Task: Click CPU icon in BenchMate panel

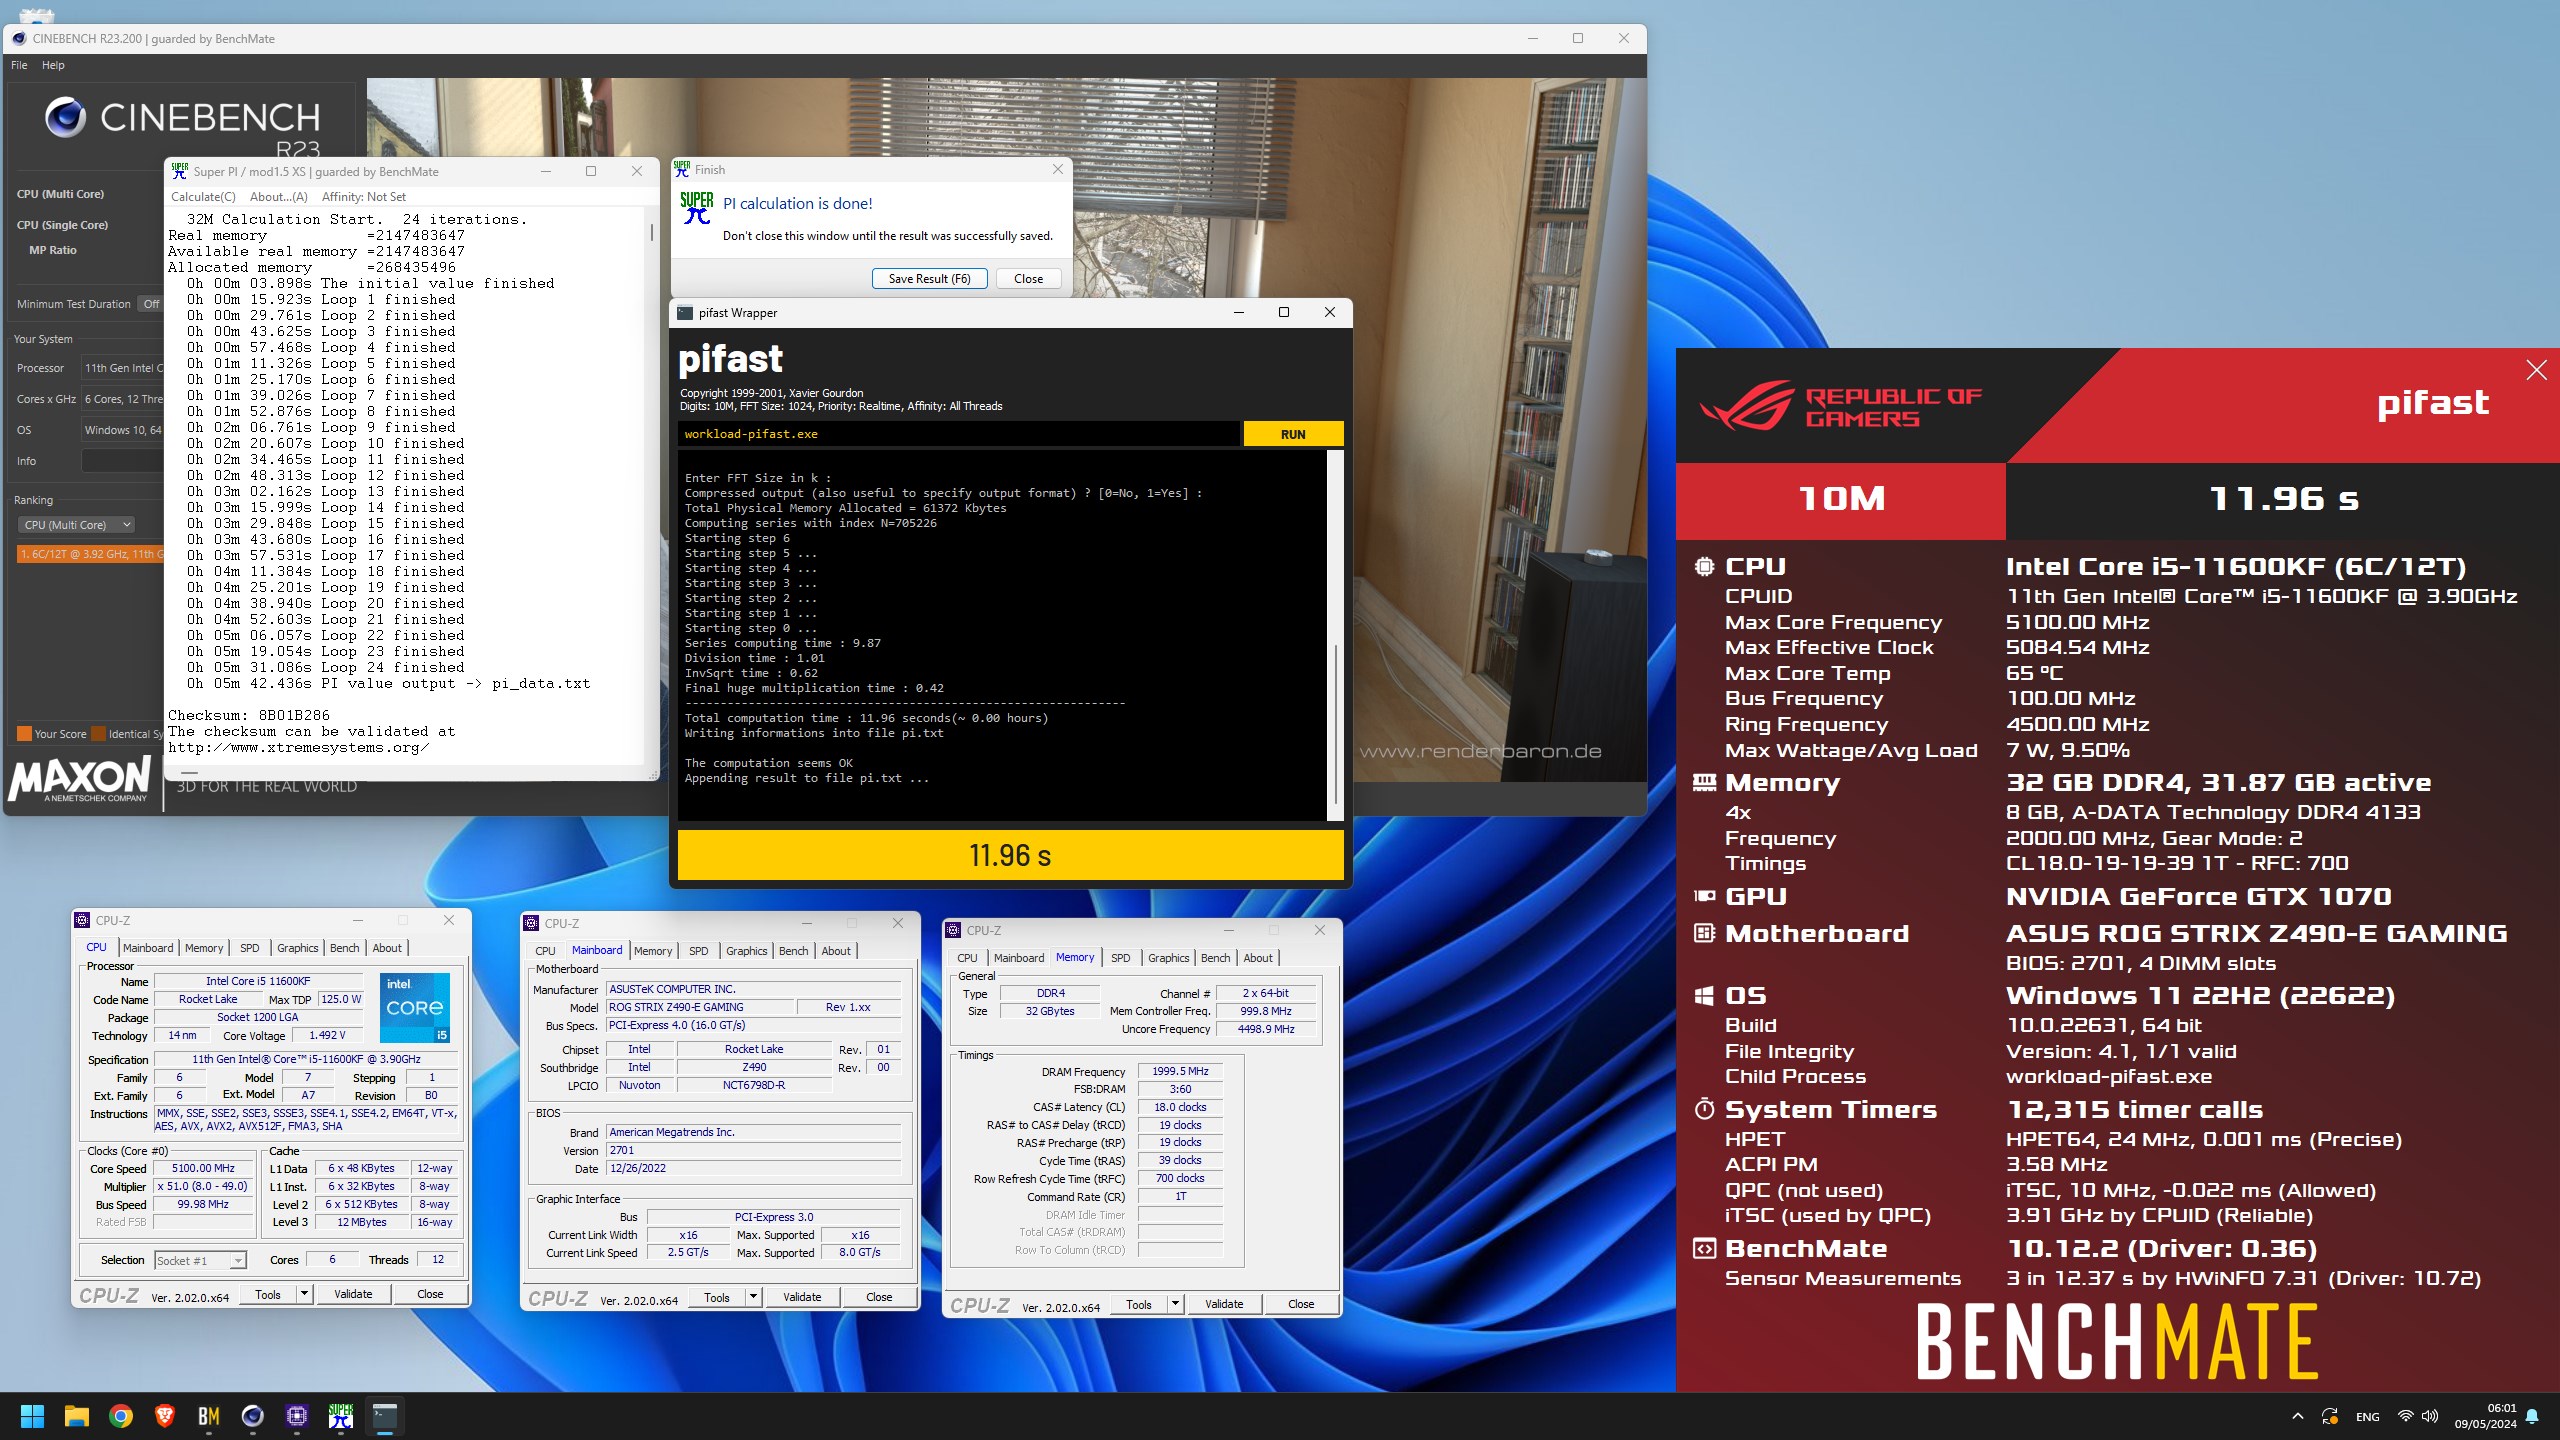Action: [1704, 566]
